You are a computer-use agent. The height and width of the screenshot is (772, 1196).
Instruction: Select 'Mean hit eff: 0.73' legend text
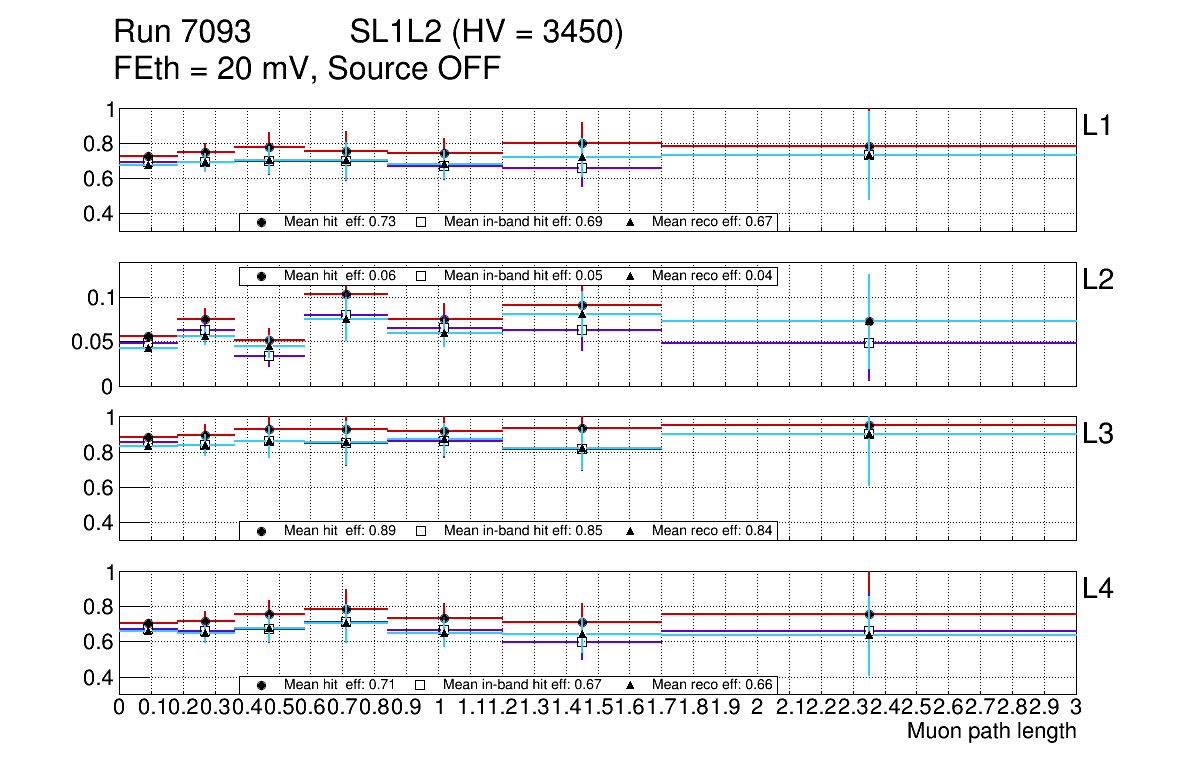[342, 222]
